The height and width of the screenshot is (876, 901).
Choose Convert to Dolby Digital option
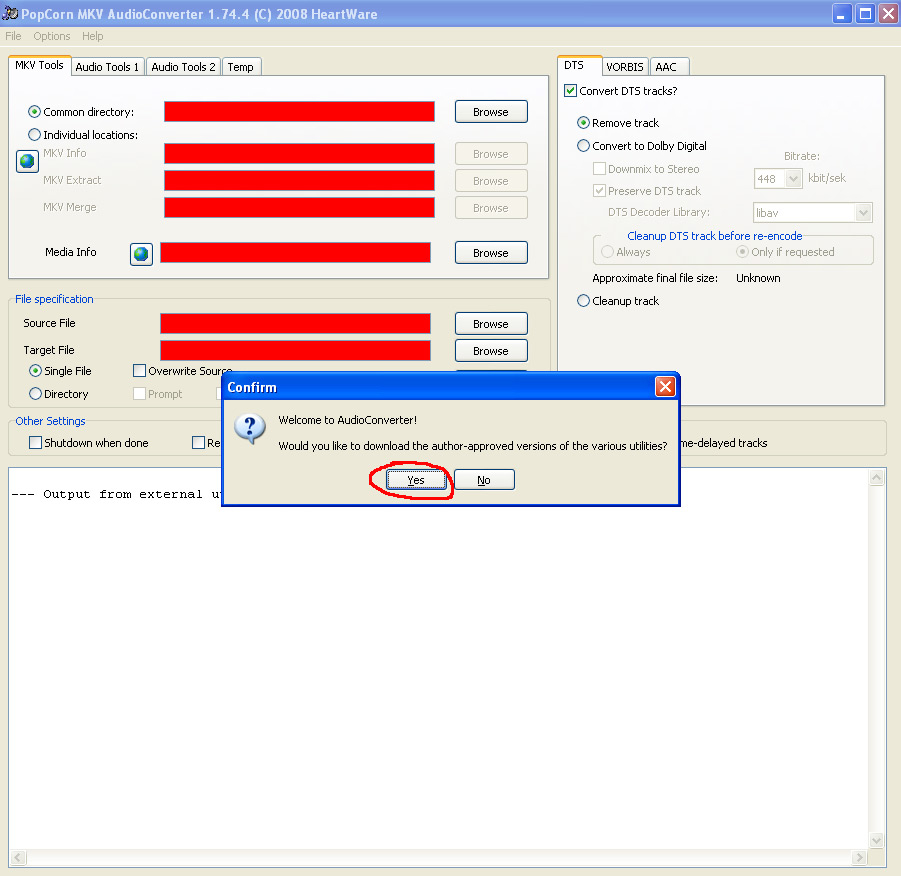pos(584,146)
